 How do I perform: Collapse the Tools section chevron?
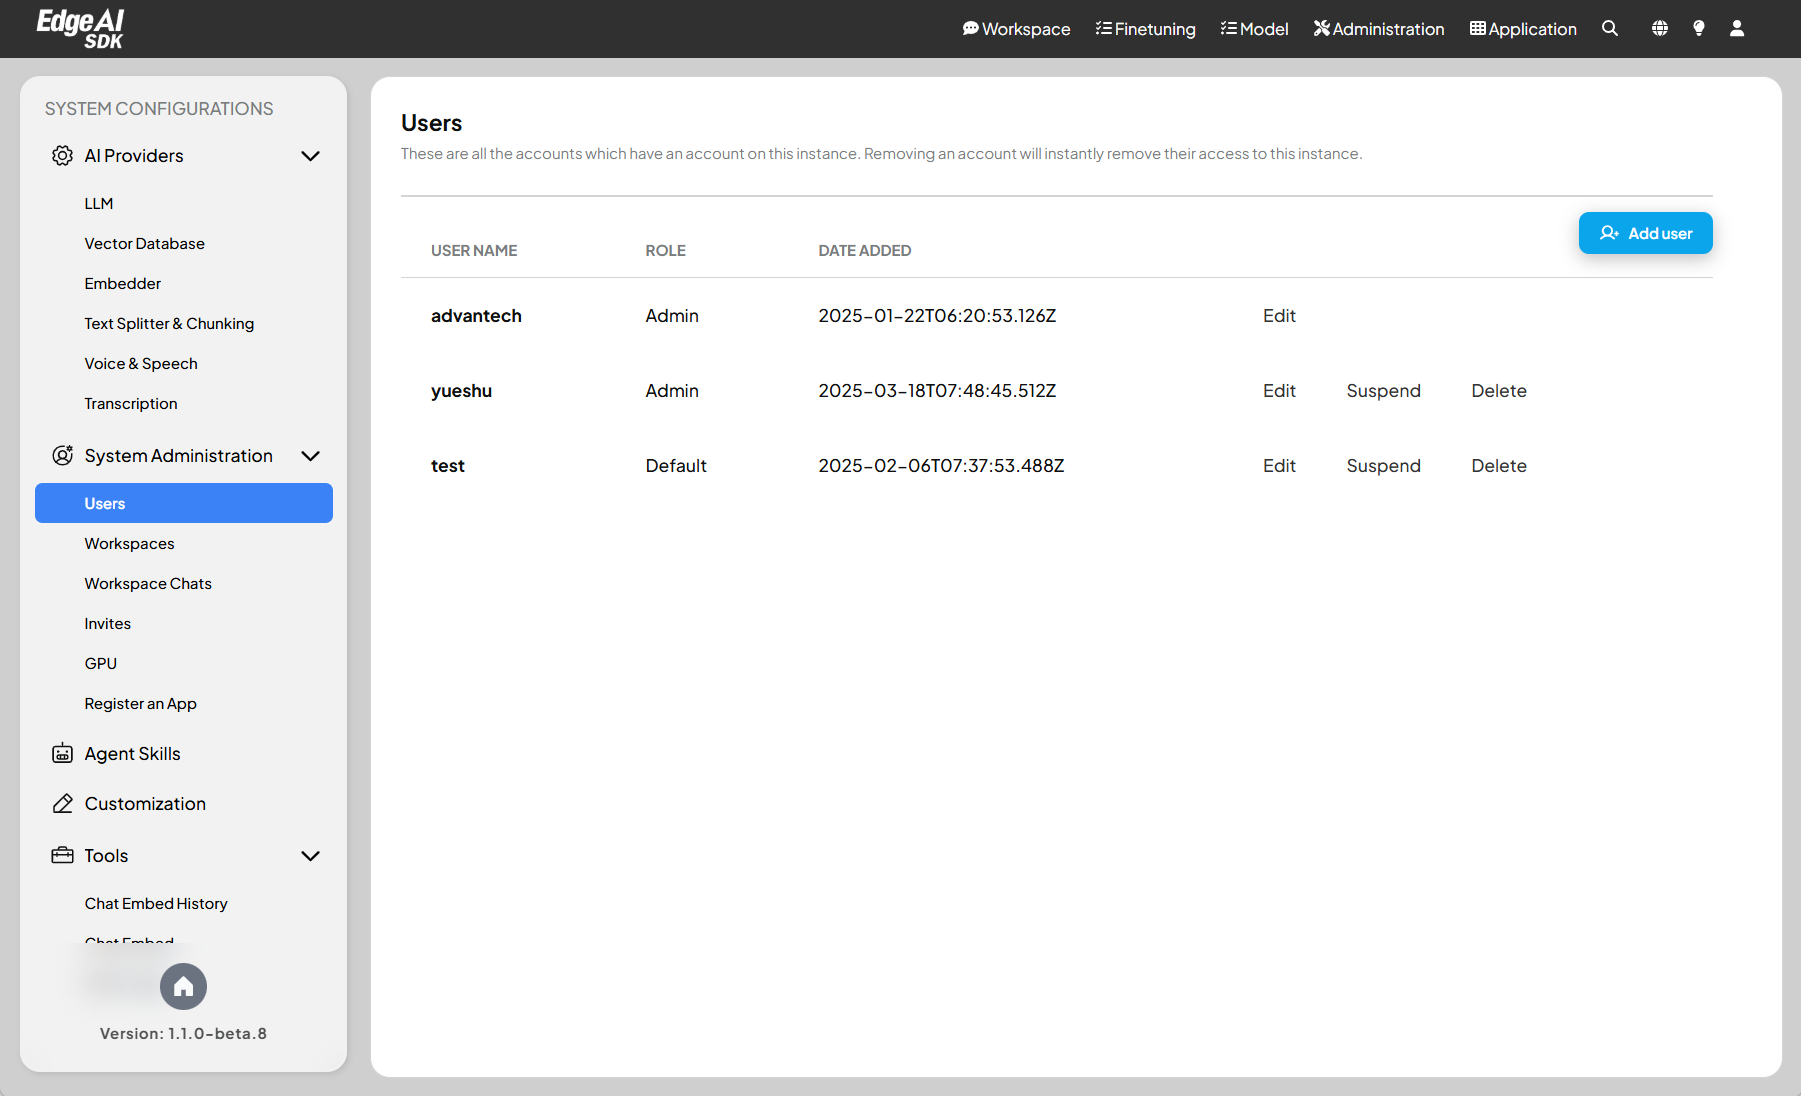(310, 856)
